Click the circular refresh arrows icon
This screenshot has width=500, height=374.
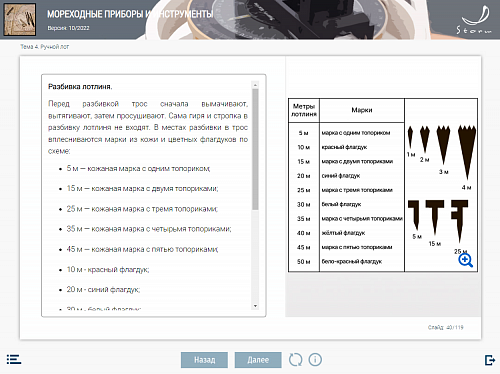[x=295, y=360]
